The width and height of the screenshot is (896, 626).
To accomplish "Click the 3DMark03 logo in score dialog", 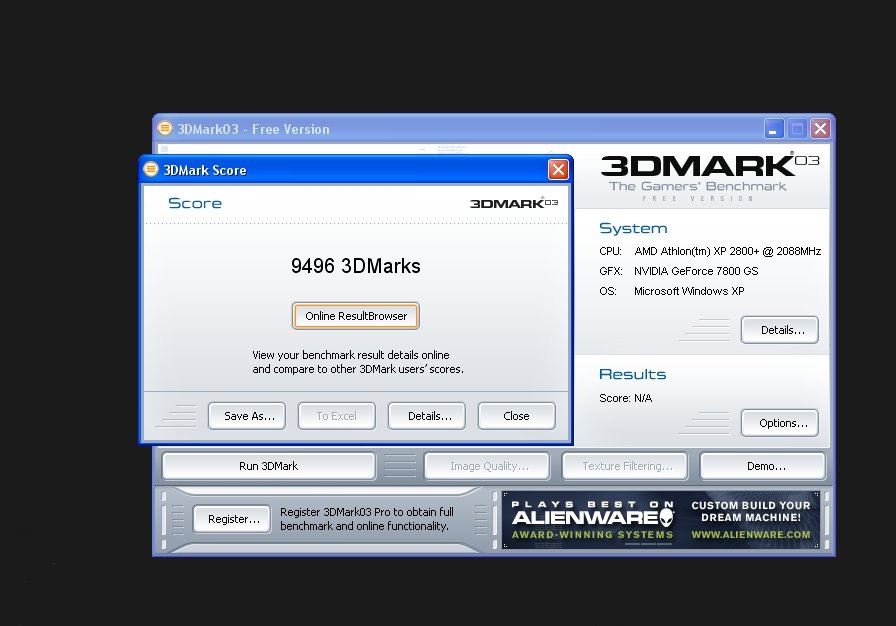I will click(x=514, y=203).
